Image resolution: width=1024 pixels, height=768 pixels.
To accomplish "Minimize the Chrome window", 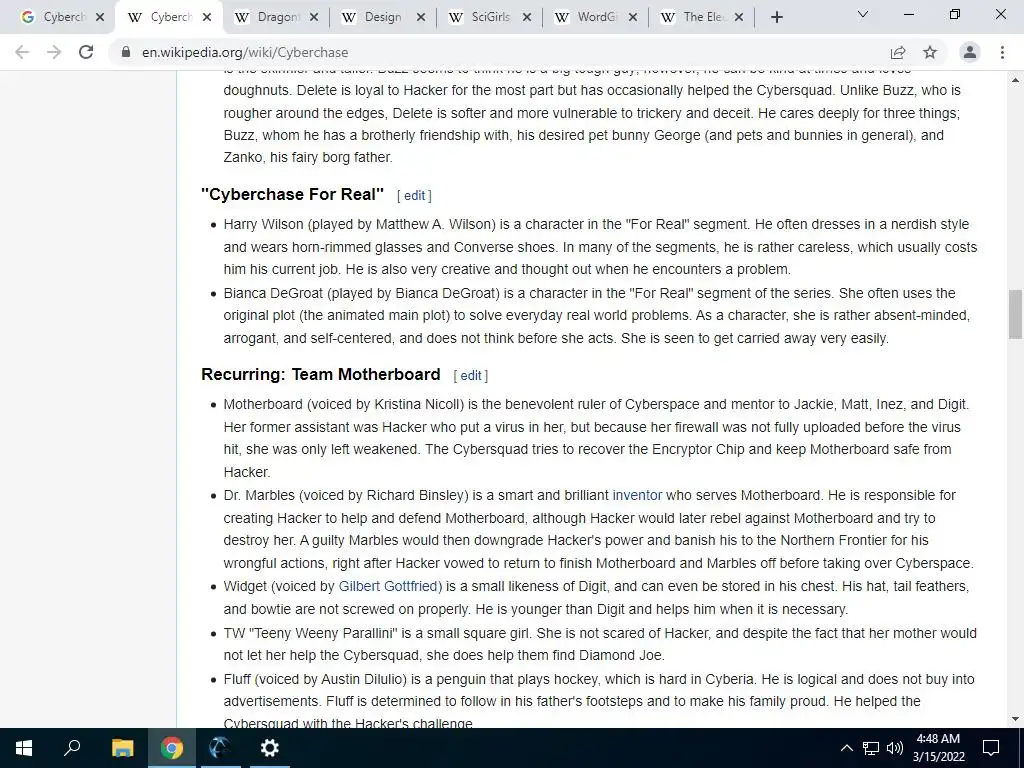I will 909,14.
